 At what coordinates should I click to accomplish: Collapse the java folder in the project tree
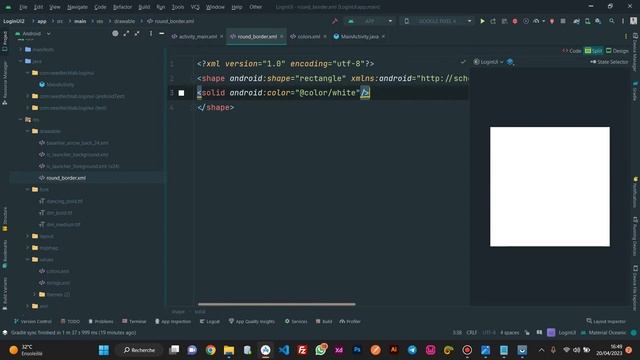click(x=21, y=61)
